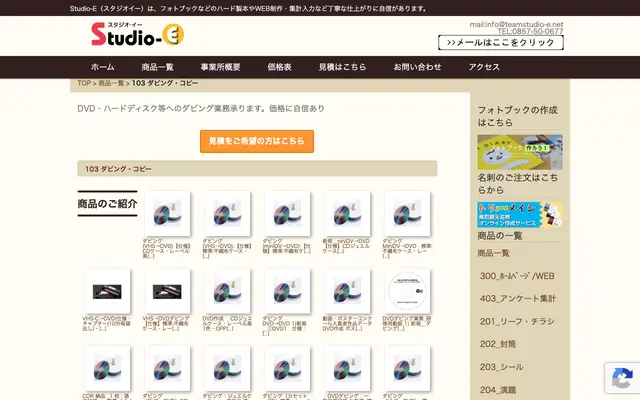
Task: Open the 204_演題 category
Action: click(x=498, y=390)
